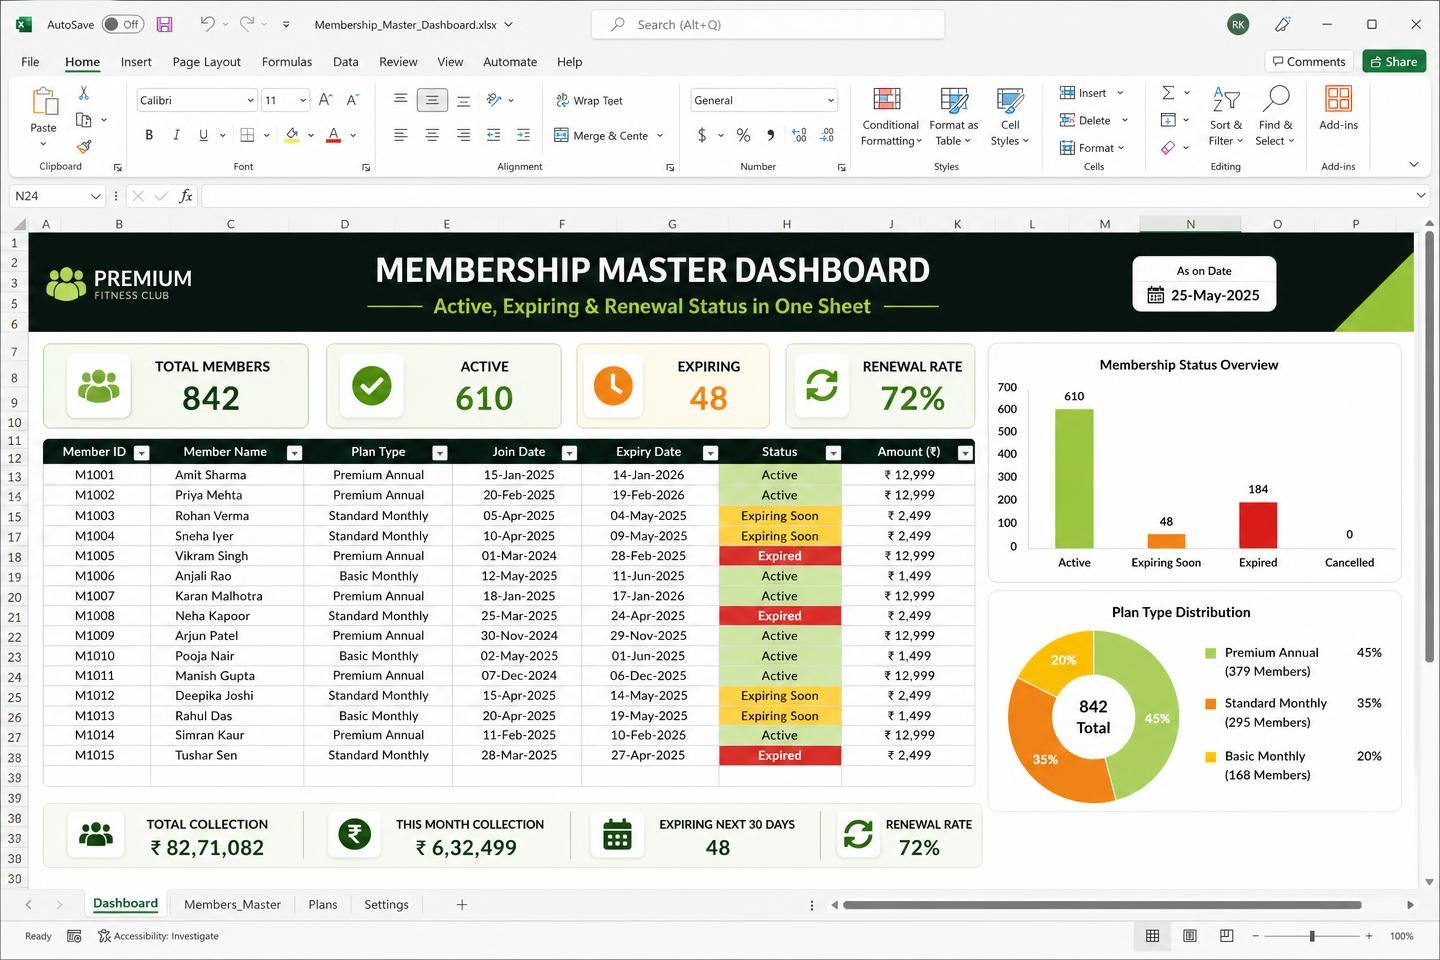
Task: Open the Data ribbon tab
Action: pos(346,62)
